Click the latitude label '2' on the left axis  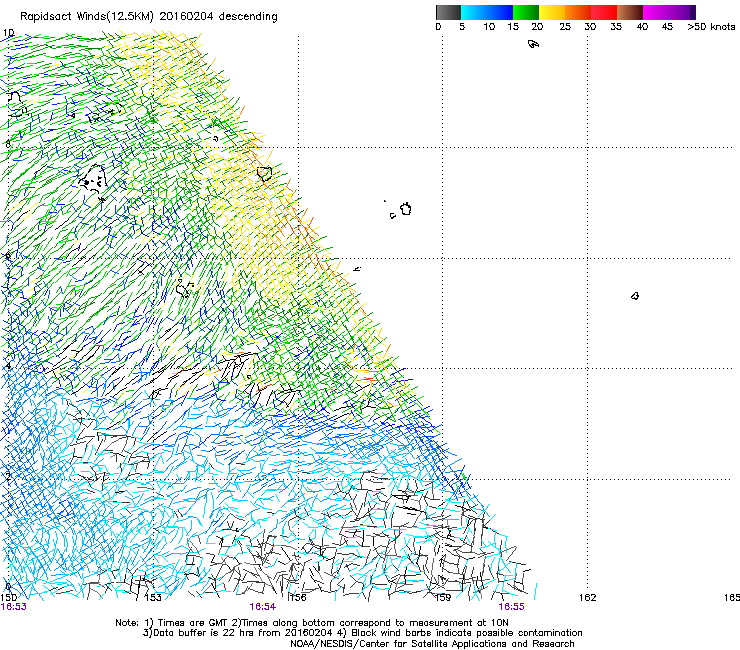(8, 477)
